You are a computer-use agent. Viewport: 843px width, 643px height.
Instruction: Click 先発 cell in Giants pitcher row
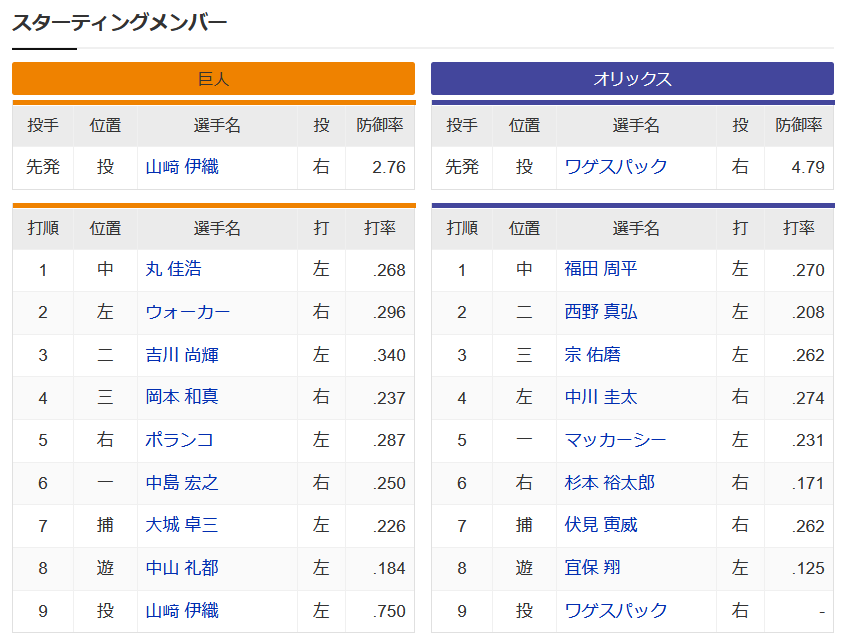coord(43,167)
